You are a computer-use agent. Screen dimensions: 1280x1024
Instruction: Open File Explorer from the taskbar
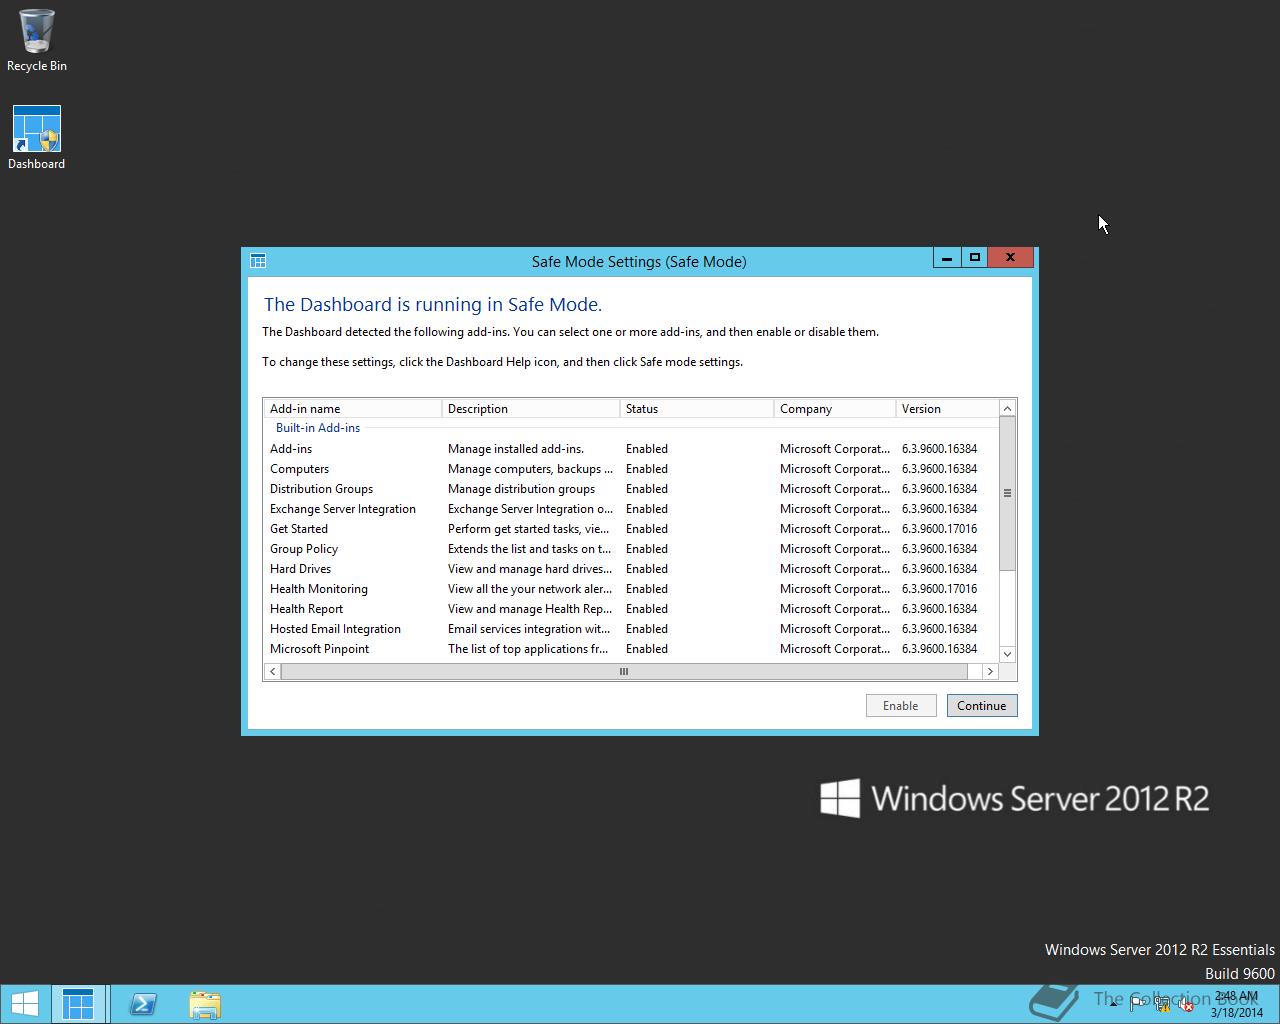point(204,1004)
